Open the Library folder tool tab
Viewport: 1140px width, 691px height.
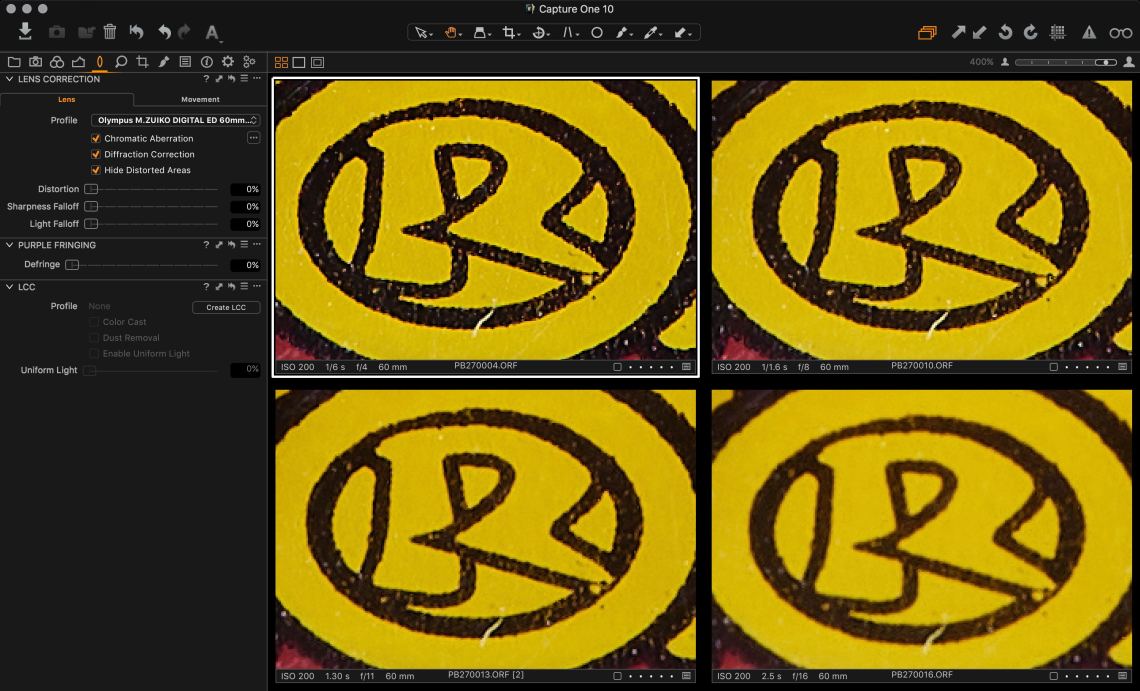tap(14, 61)
